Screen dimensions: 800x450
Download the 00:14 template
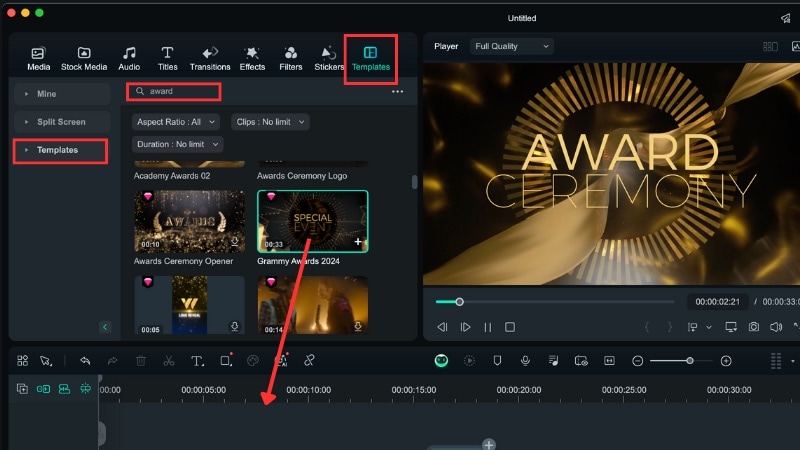point(358,326)
